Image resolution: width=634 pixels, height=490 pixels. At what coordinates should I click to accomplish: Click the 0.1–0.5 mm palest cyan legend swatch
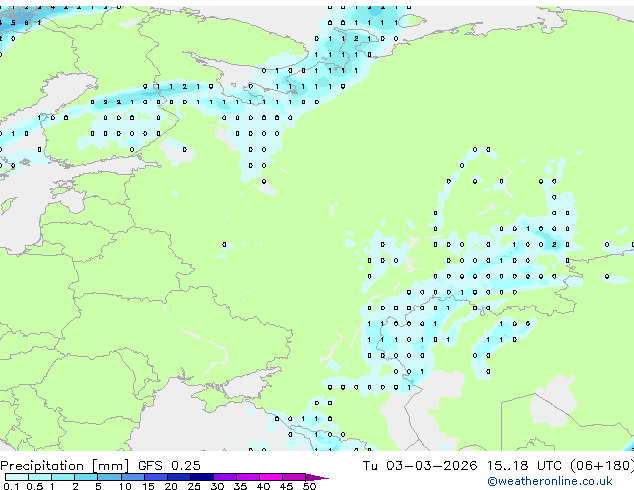(x=17, y=477)
